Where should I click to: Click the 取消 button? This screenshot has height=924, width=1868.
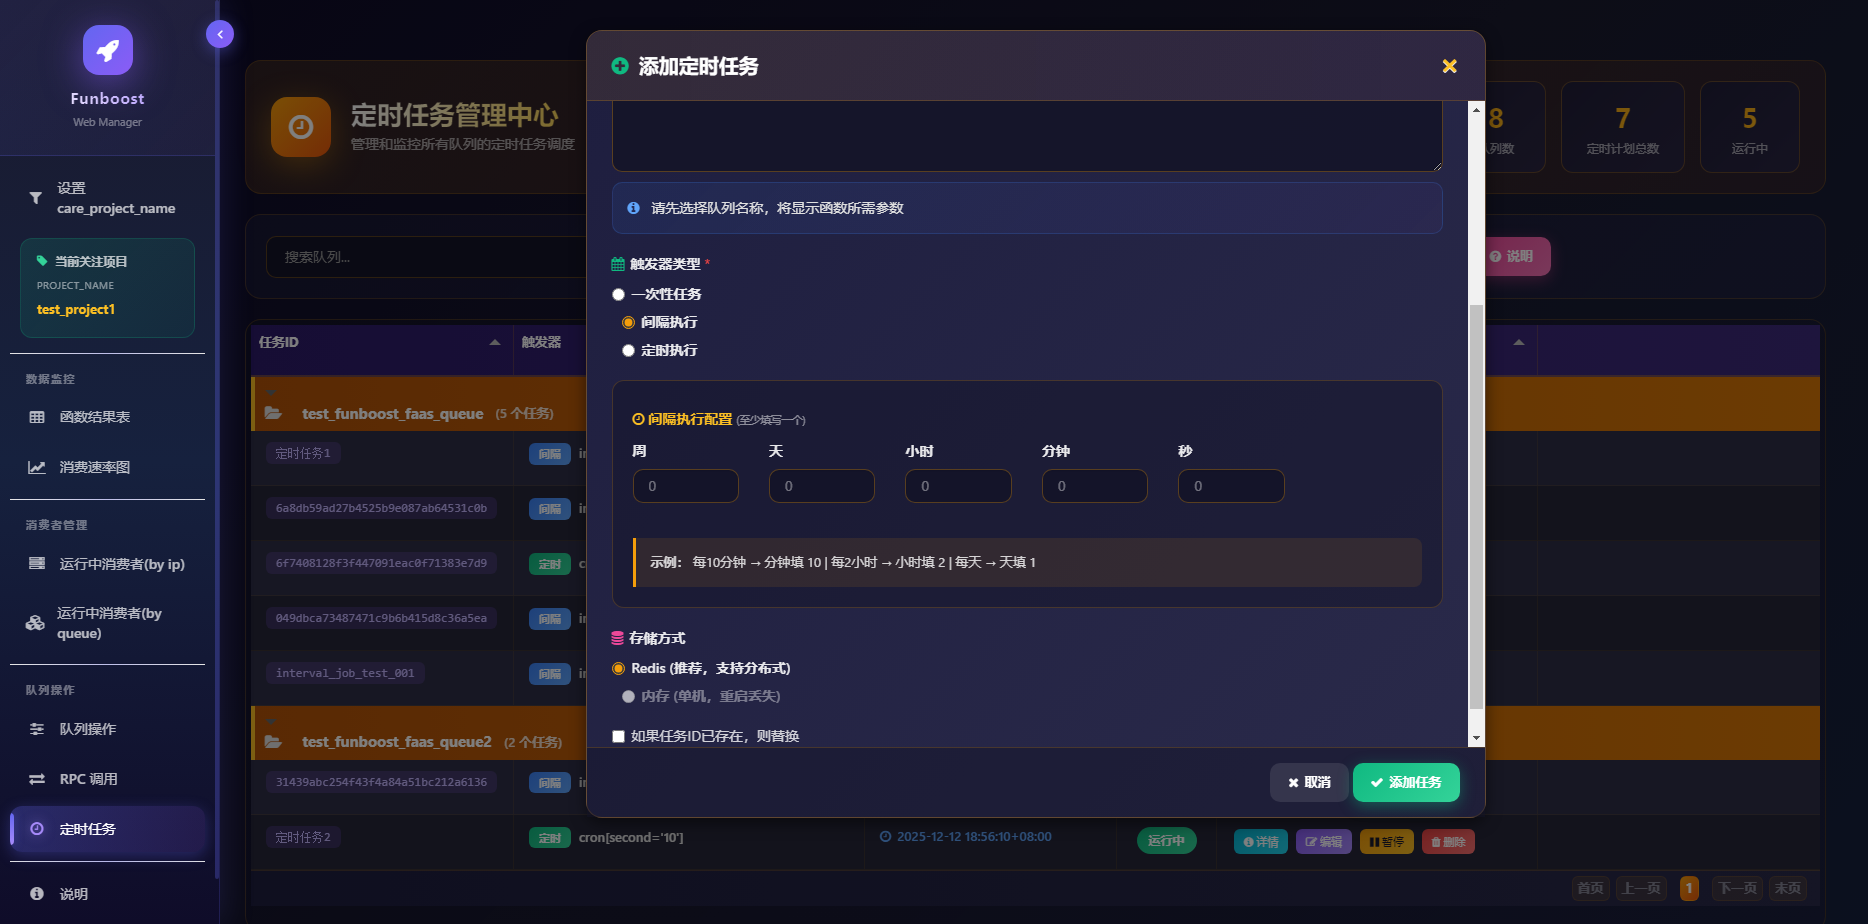(1309, 782)
